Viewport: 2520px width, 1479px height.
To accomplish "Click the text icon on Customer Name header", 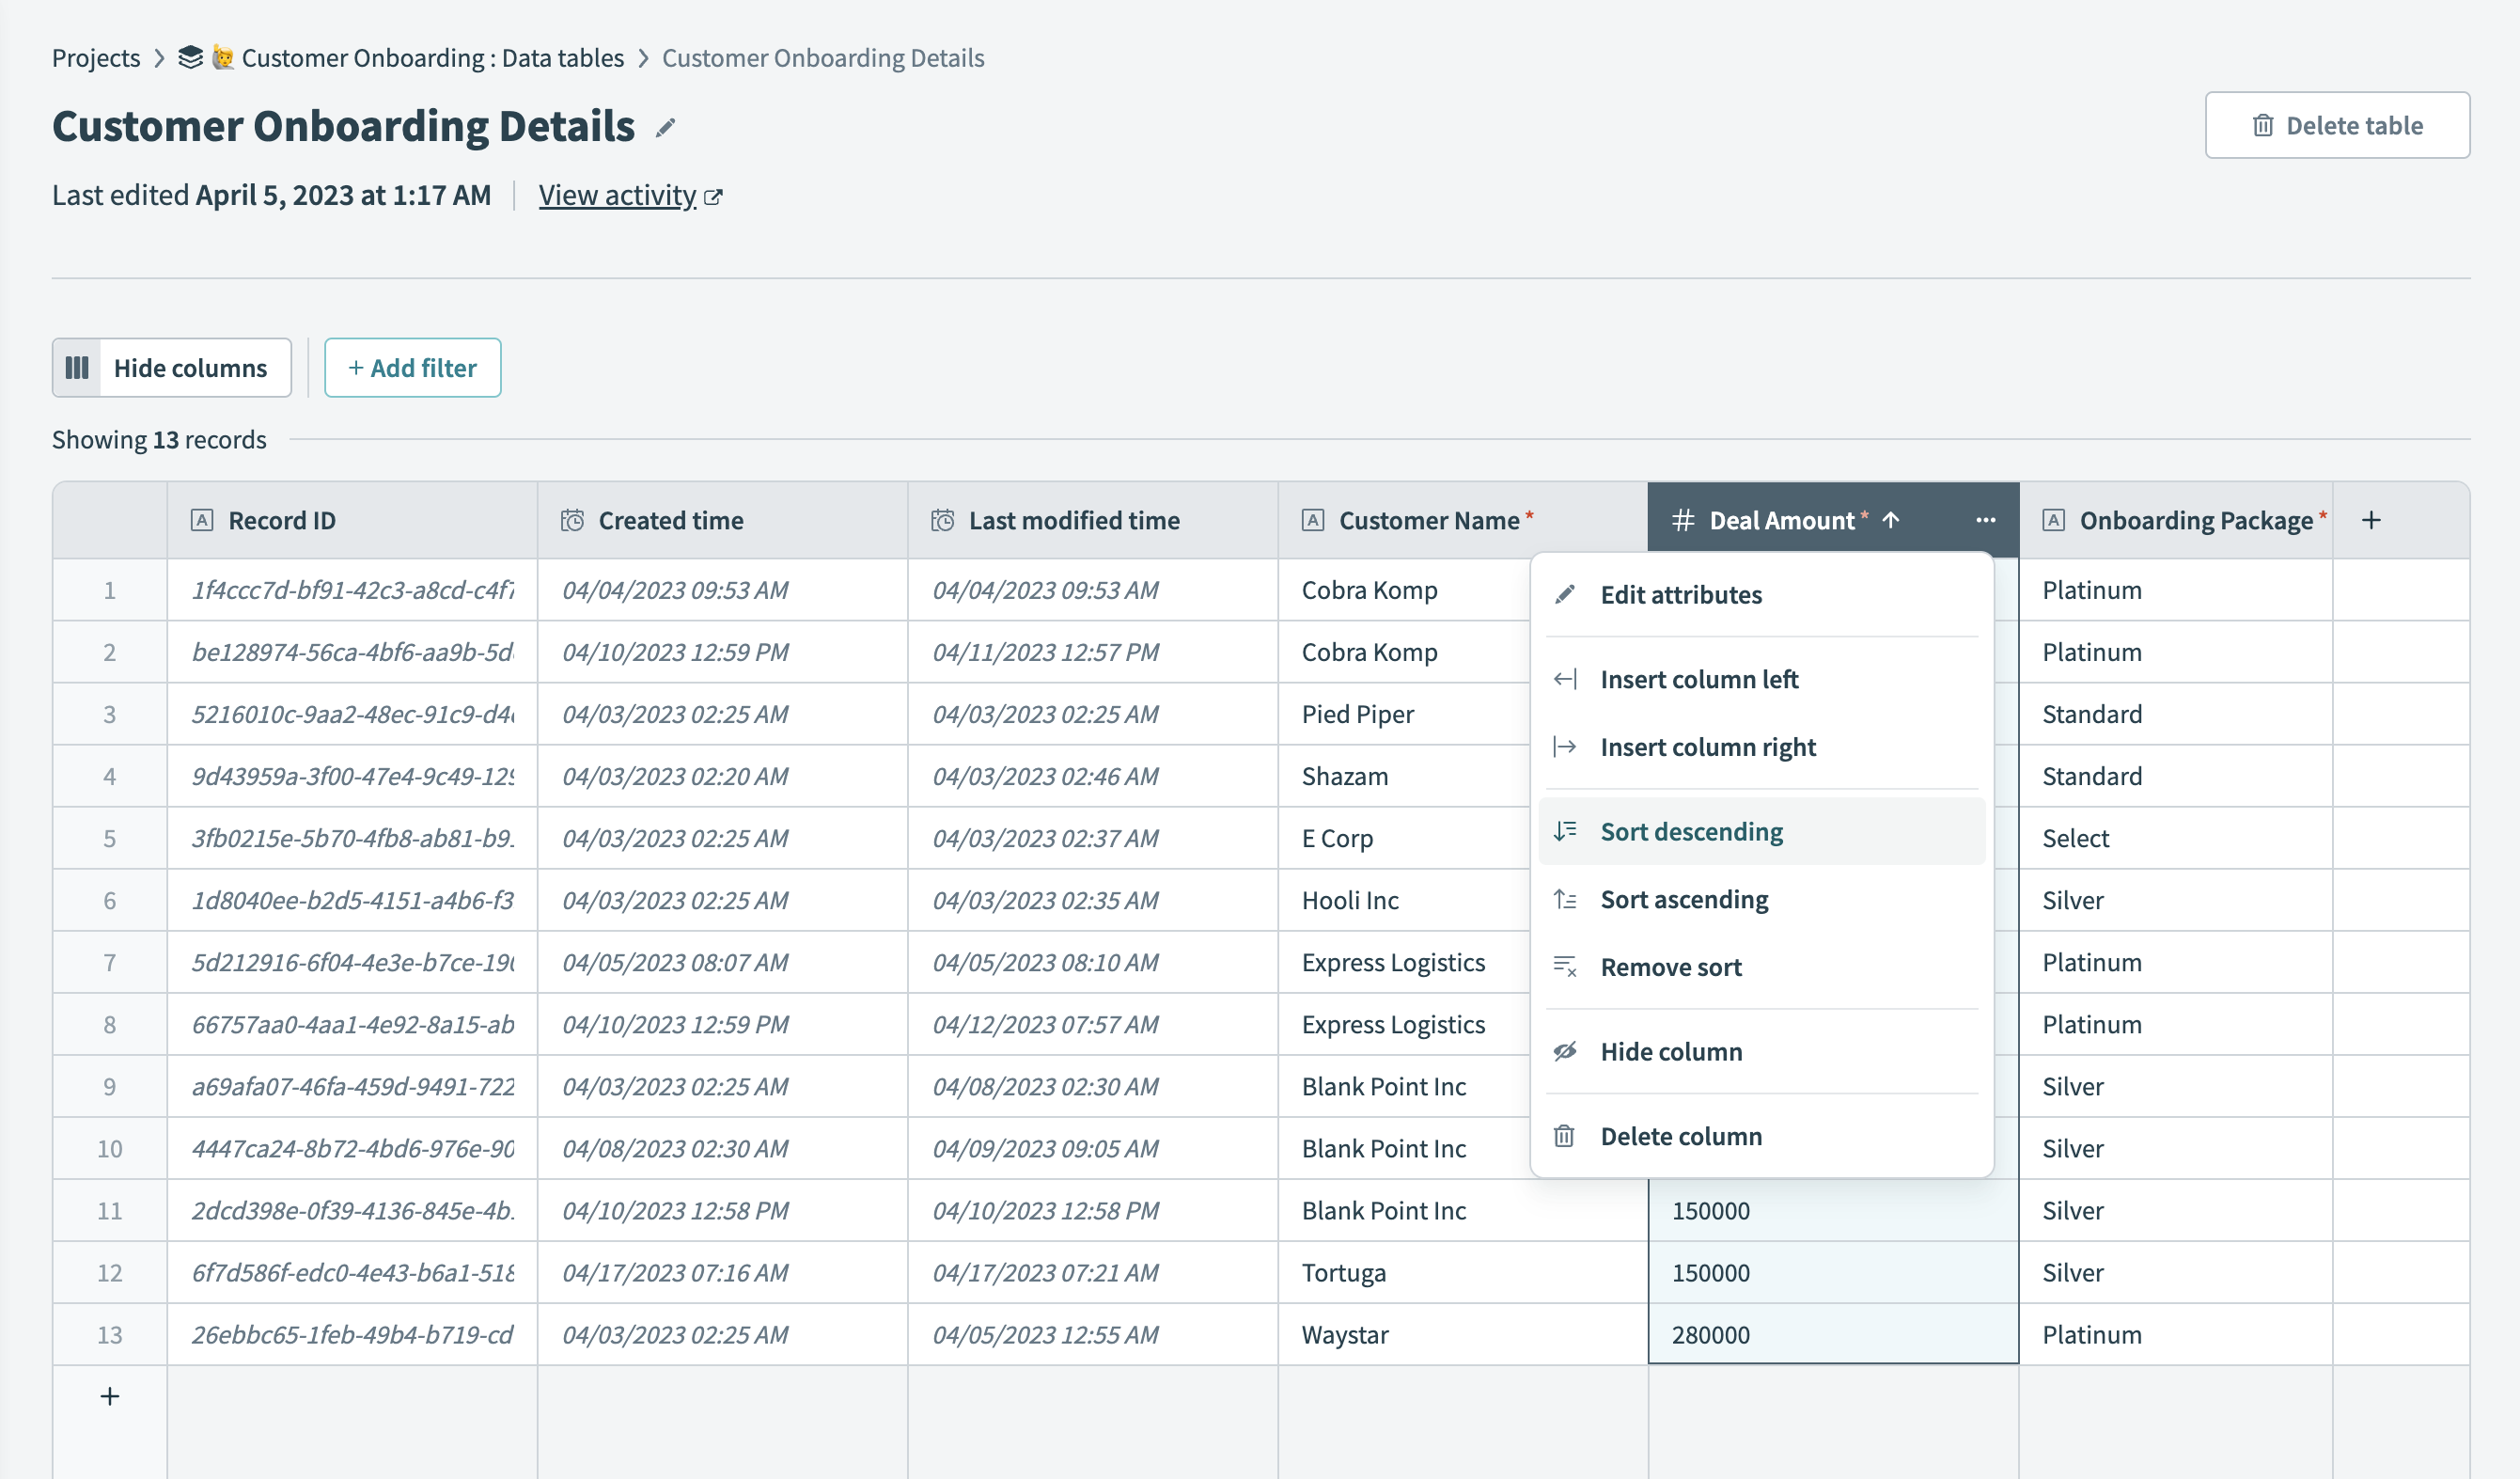I will point(1312,520).
